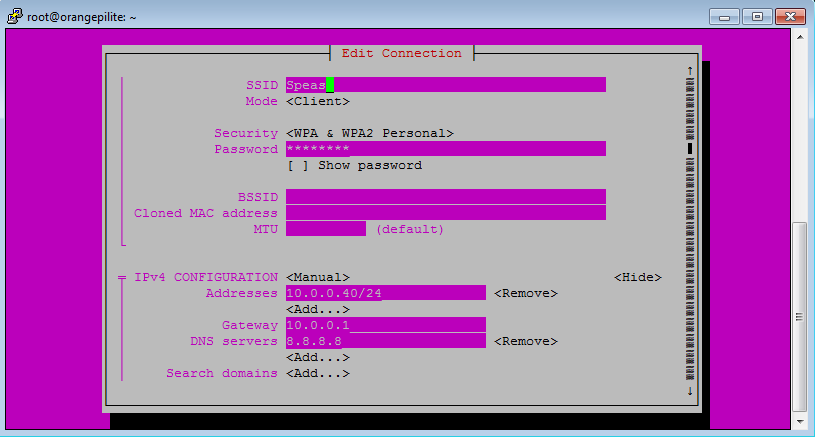The height and width of the screenshot is (437, 815).
Task: Edit the DNS server 8.8.8.8 field
Action: (x=386, y=341)
